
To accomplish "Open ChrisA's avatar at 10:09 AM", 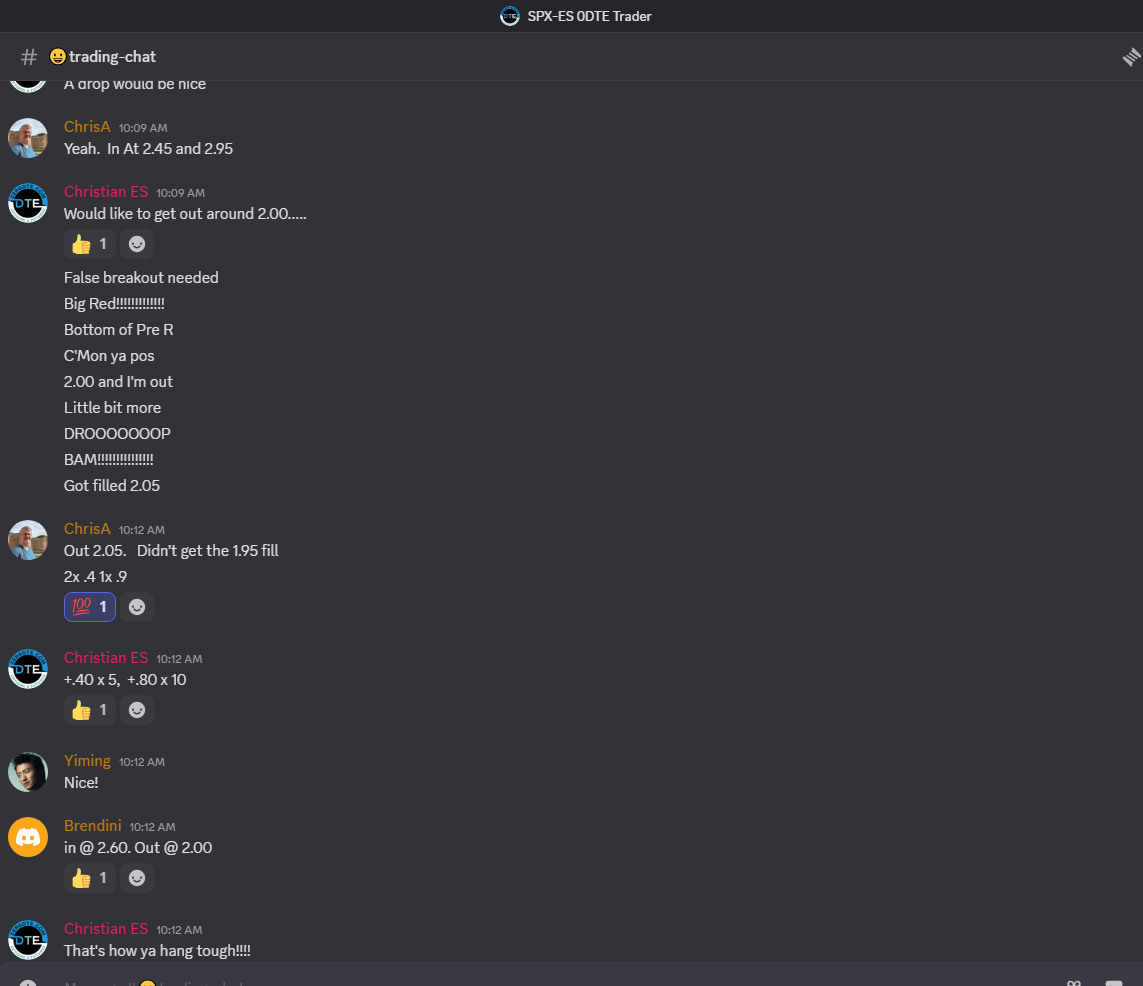I will [x=28, y=138].
